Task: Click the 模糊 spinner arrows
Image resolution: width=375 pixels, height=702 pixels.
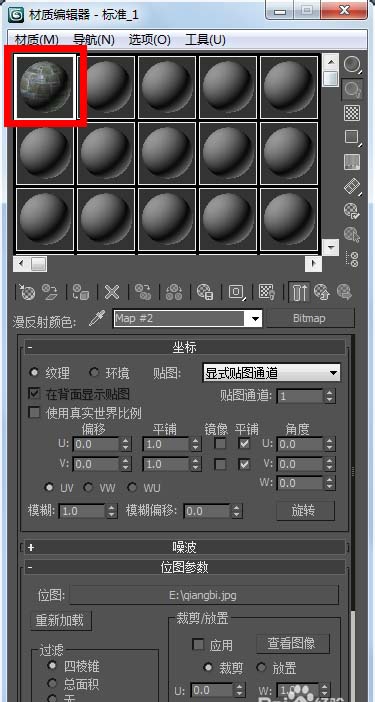Action: coord(111,511)
